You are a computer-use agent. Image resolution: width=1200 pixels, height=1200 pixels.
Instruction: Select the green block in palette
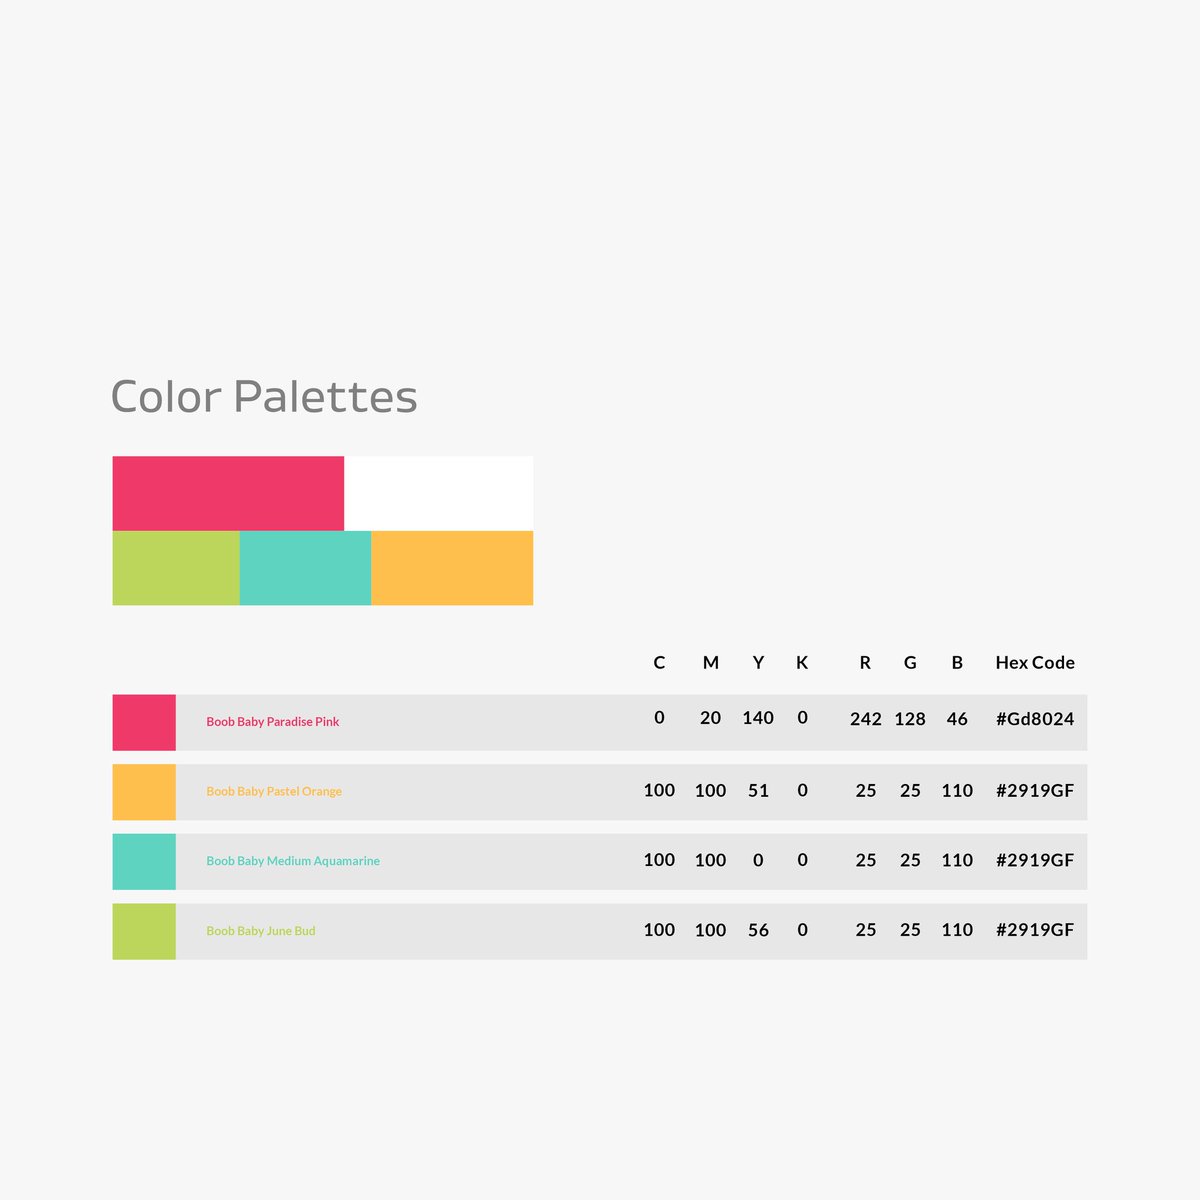click(x=176, y=568)
